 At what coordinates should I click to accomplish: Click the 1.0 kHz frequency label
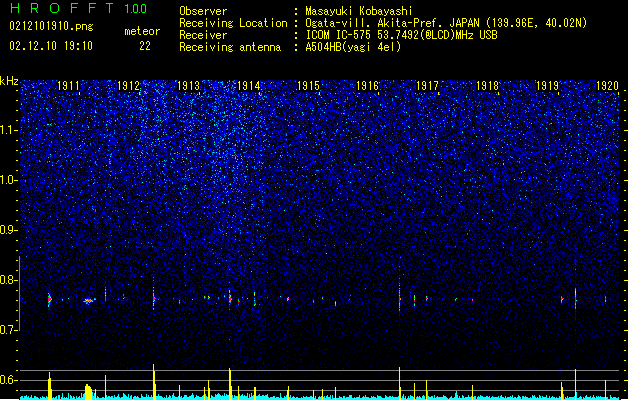click(8, 180)
